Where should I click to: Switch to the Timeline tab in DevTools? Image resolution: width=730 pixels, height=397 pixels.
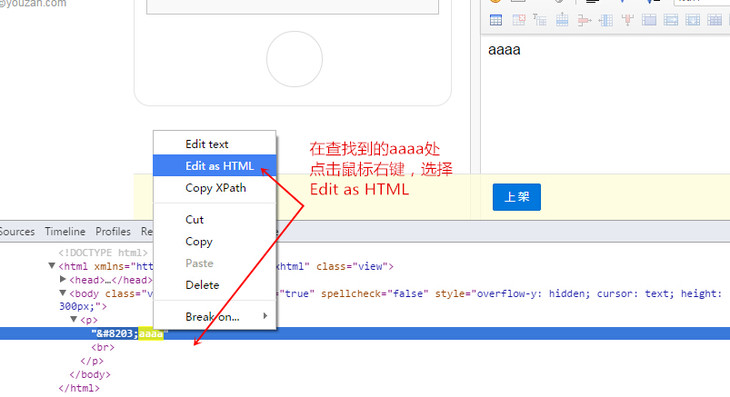point(65,232)
